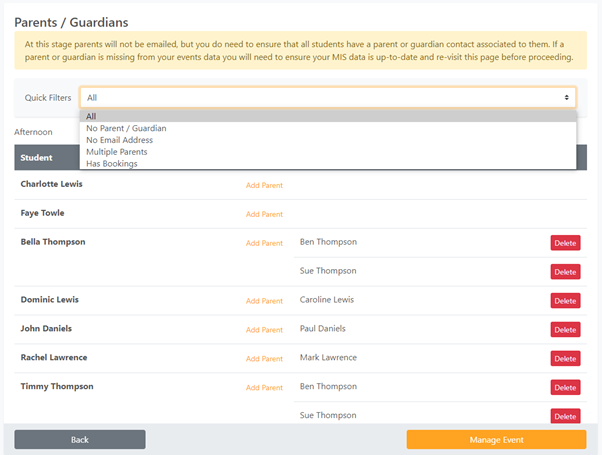
Task: Select the 'All' filter option
Action: click(x=328, y=116)
